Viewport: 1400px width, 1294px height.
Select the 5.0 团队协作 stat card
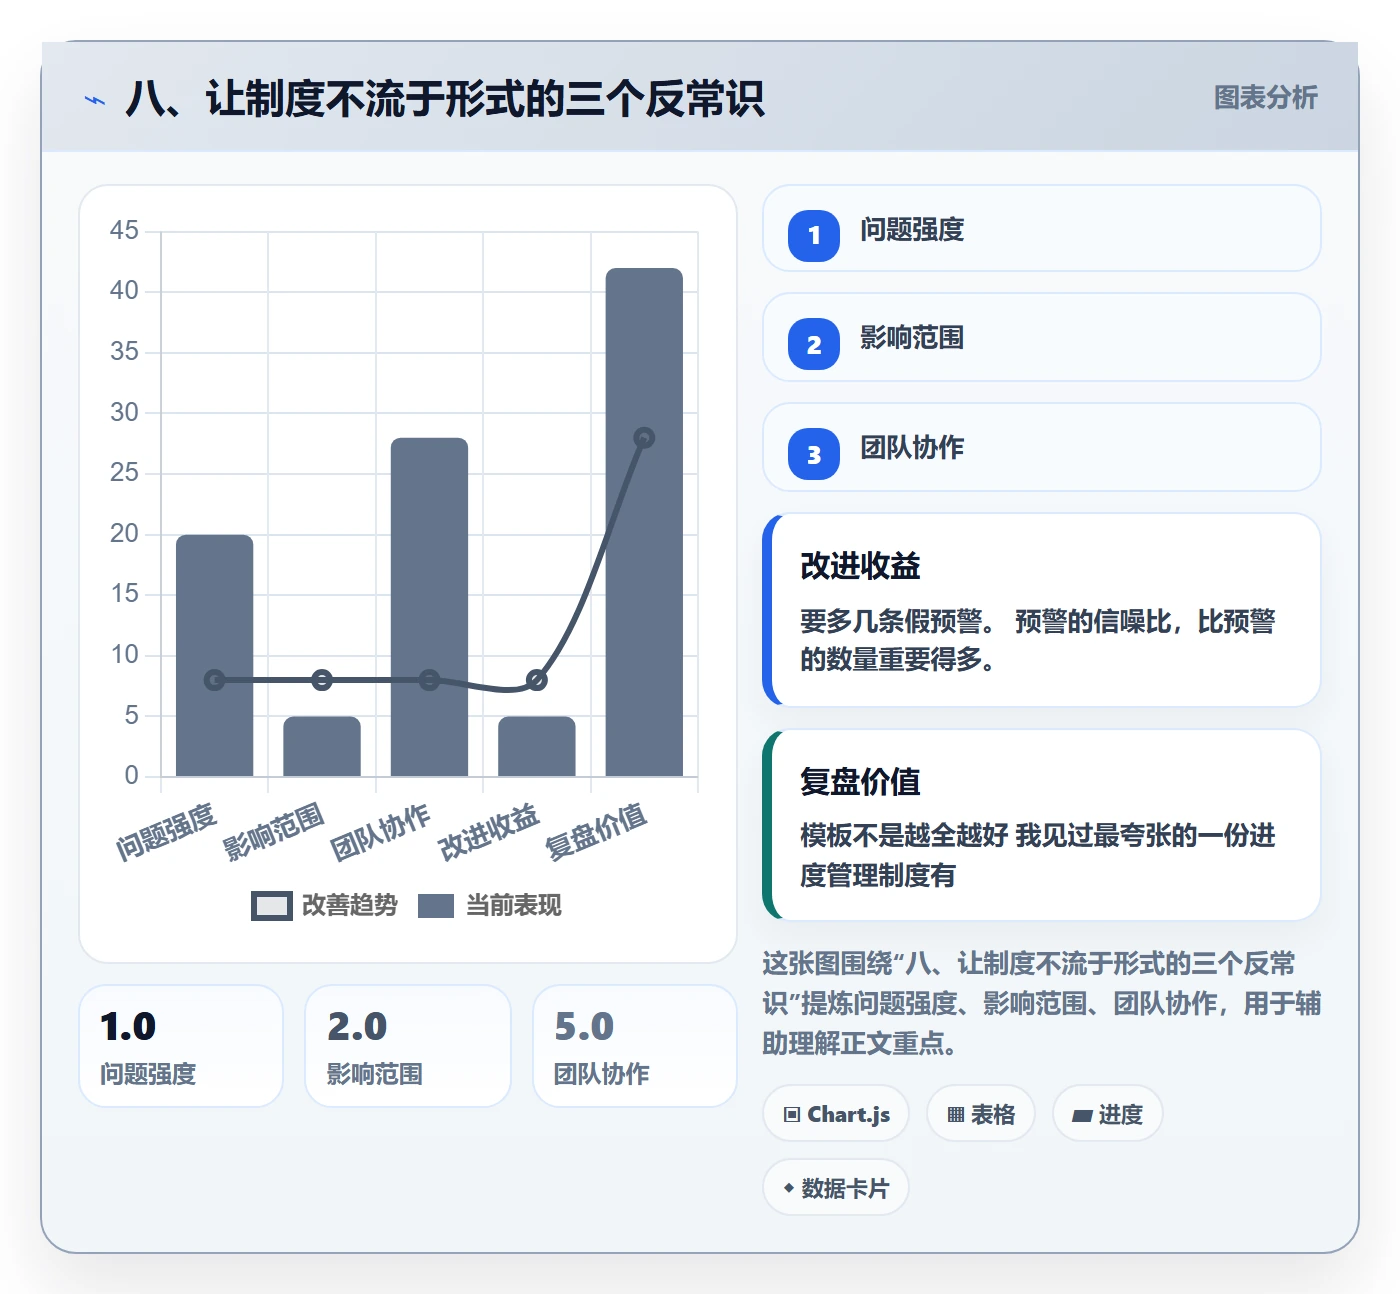coord(635,1046)
